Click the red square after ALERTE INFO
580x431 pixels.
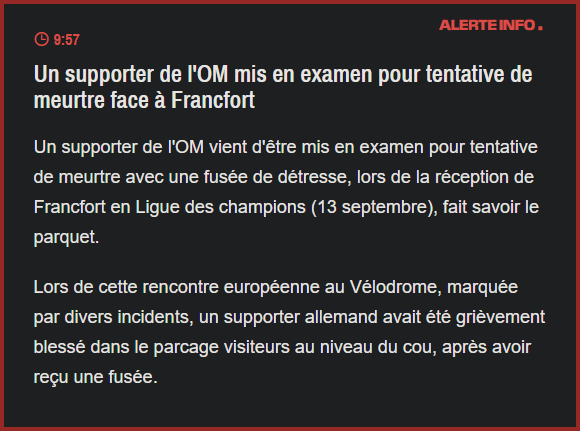pos(540,28)
